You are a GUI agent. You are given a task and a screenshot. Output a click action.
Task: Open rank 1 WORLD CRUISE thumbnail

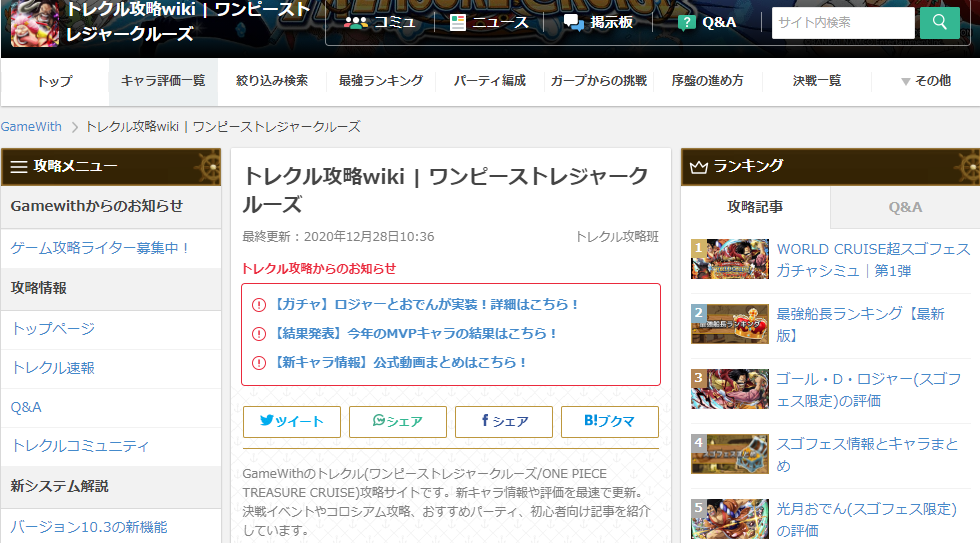[730, 259]
